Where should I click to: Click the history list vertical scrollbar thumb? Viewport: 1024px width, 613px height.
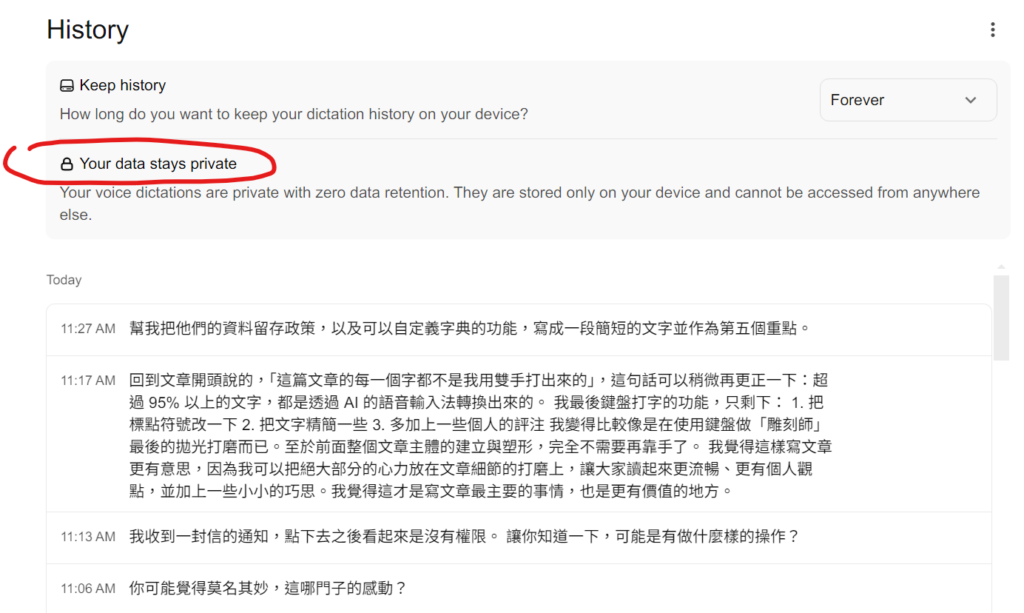pos(1001,318)
